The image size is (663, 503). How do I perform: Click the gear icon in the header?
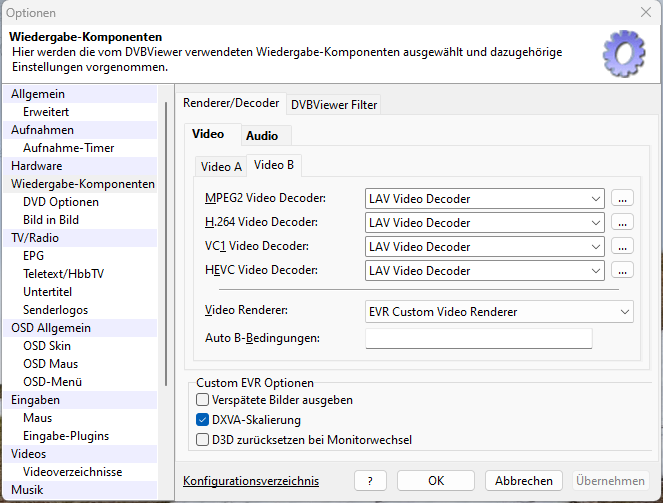624,52
